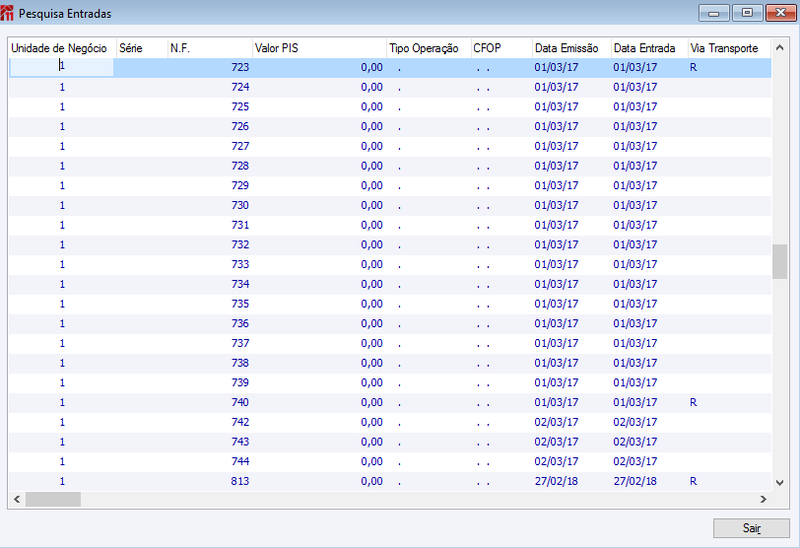Select N.F. 730 cell
800x548 pixels.
(x=210, y=206)
